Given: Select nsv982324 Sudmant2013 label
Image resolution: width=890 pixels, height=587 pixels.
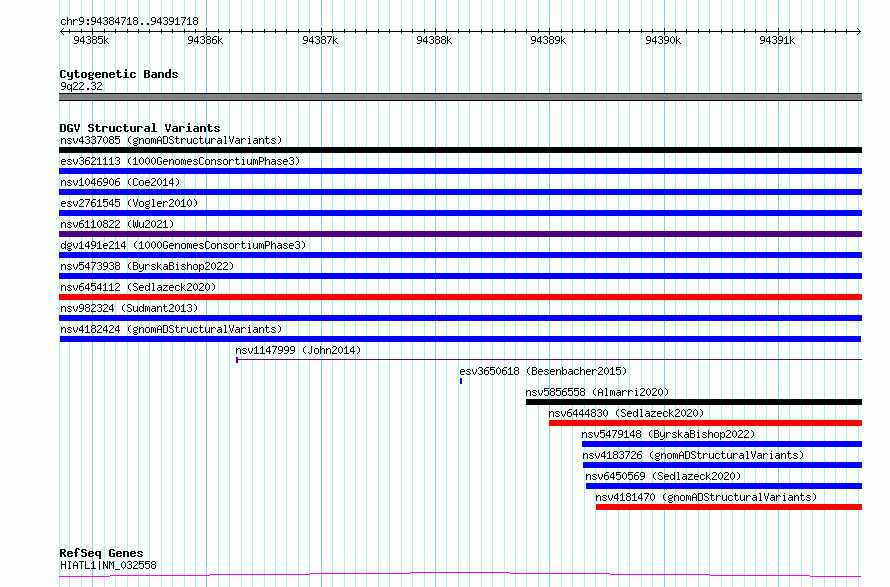Looking at the screenshot, I should click(x=129, y=308).
